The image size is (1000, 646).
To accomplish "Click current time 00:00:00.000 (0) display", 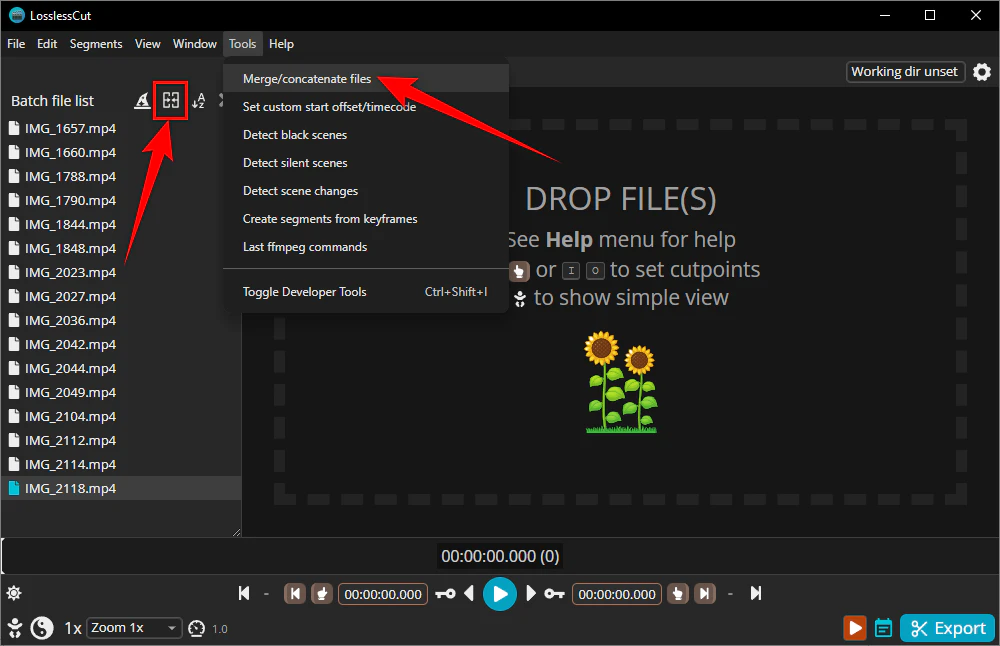I will click(x=500, y=556).
